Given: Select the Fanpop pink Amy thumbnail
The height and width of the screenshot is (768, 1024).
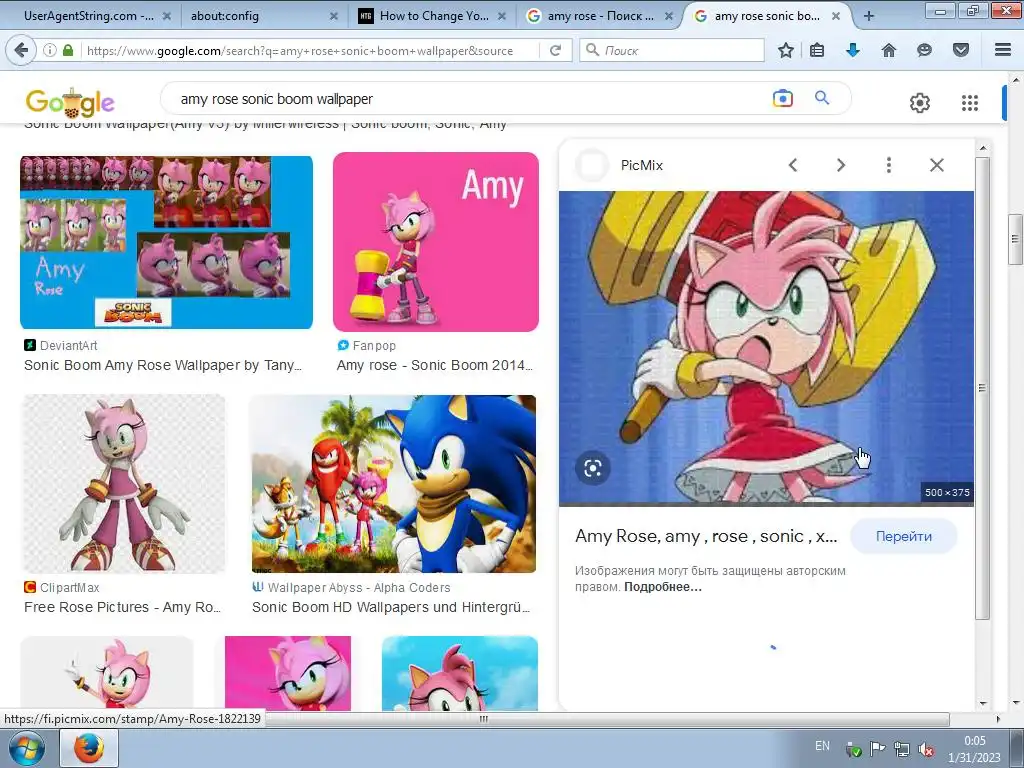Looking at the screenshot, I should 436,242.
